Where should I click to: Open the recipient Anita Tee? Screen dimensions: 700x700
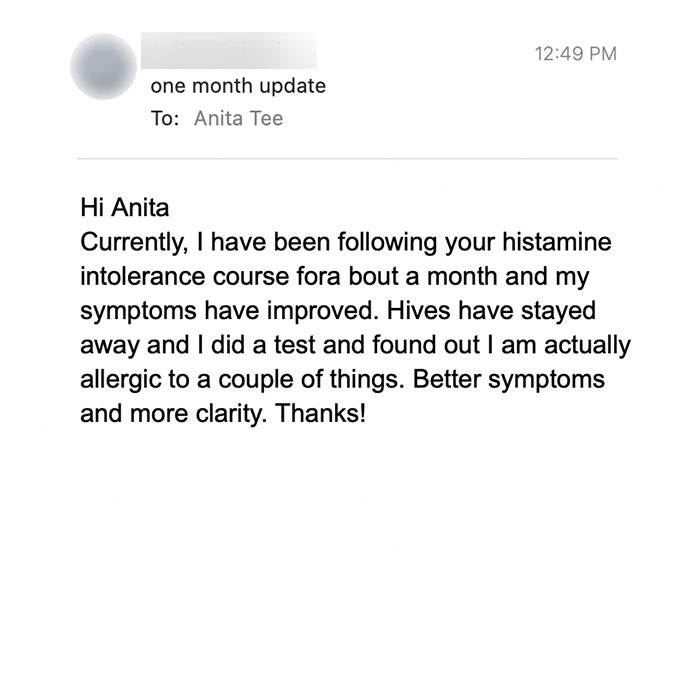(x=238, y=119)
